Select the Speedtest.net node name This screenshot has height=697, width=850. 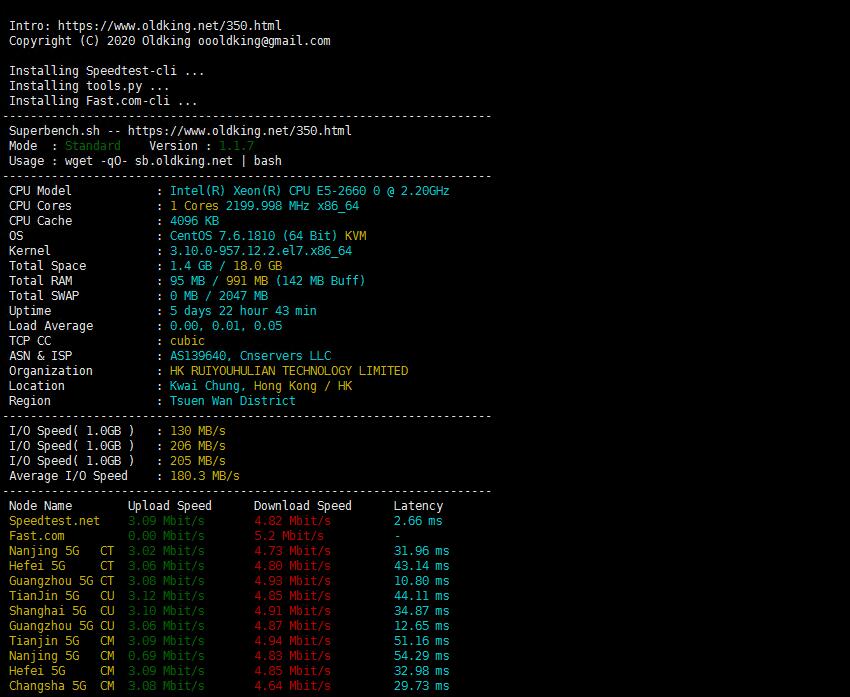[54, 521]
